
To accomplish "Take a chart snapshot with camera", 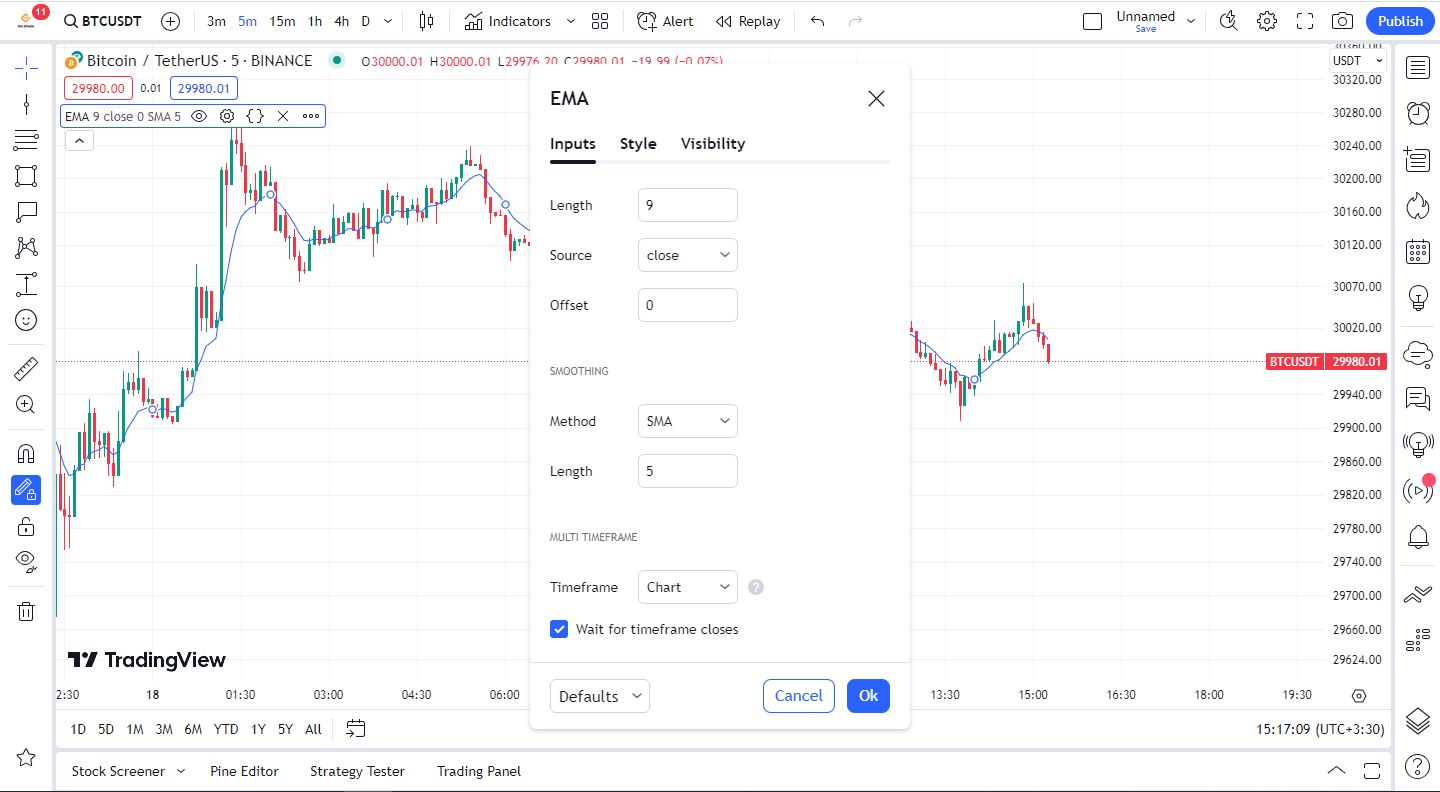I will tap(1343, 21).
